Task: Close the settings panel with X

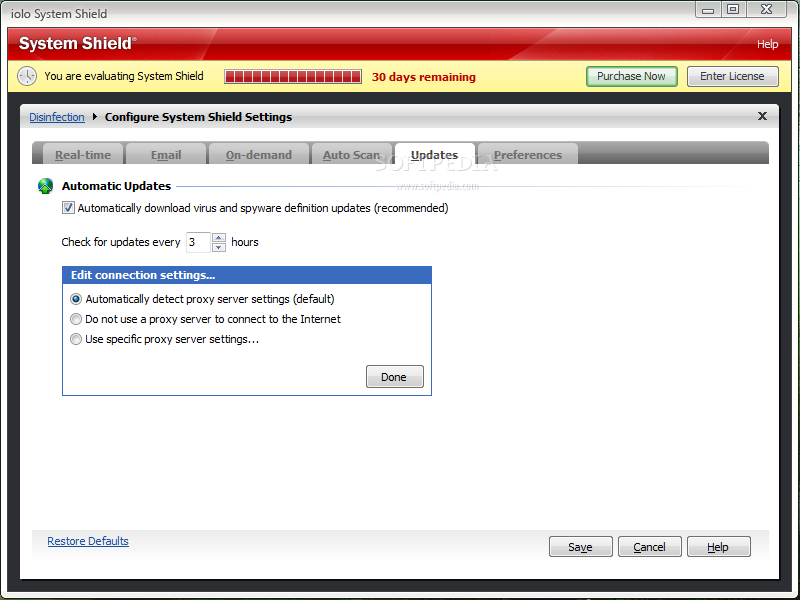Action: 762,116
